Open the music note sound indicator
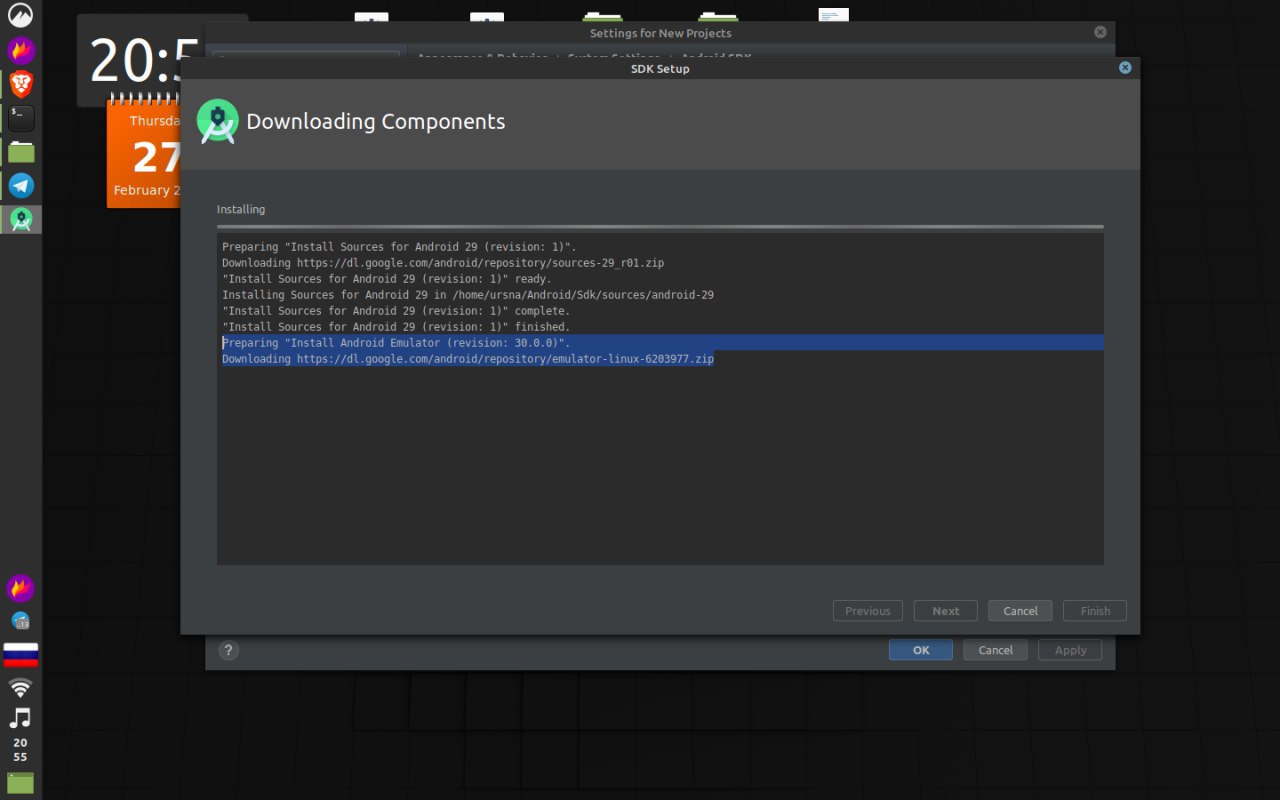The height and width of the screenshot is (800, 1280). click(x=20, y=718)
